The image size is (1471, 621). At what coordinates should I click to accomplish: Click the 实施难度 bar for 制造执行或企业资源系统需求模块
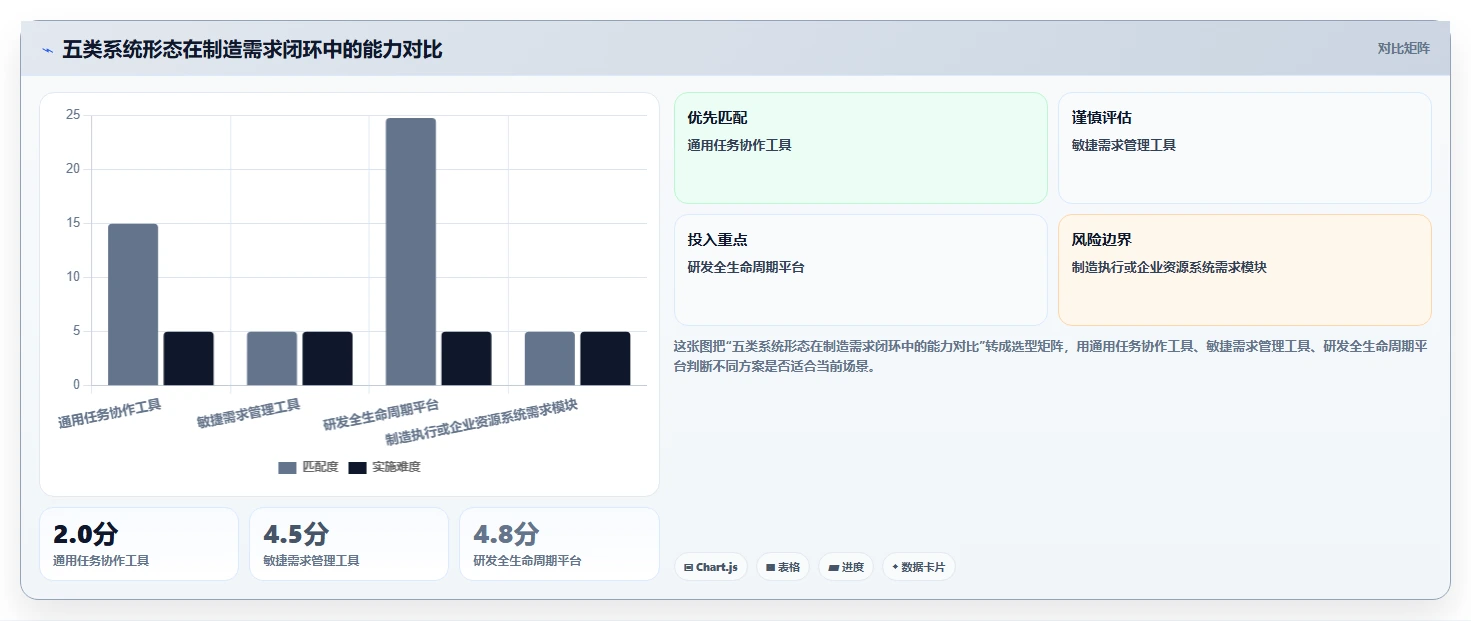pyautogui.click(x=605, y=358)
